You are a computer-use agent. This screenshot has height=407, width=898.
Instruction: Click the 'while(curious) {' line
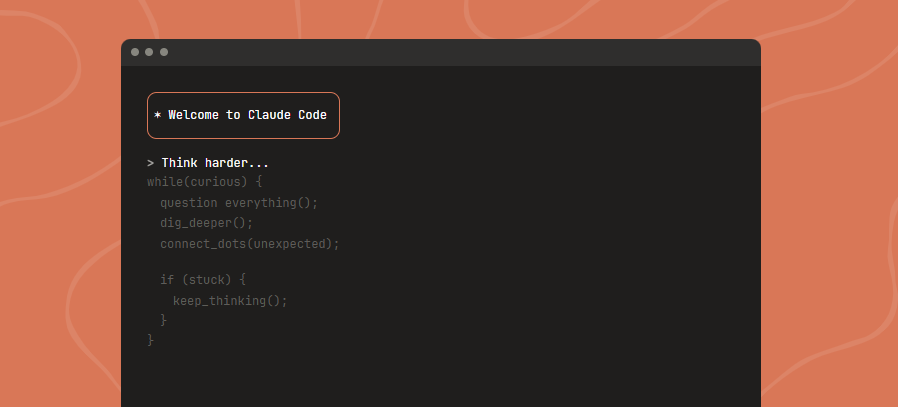click(x=204, y=182)
